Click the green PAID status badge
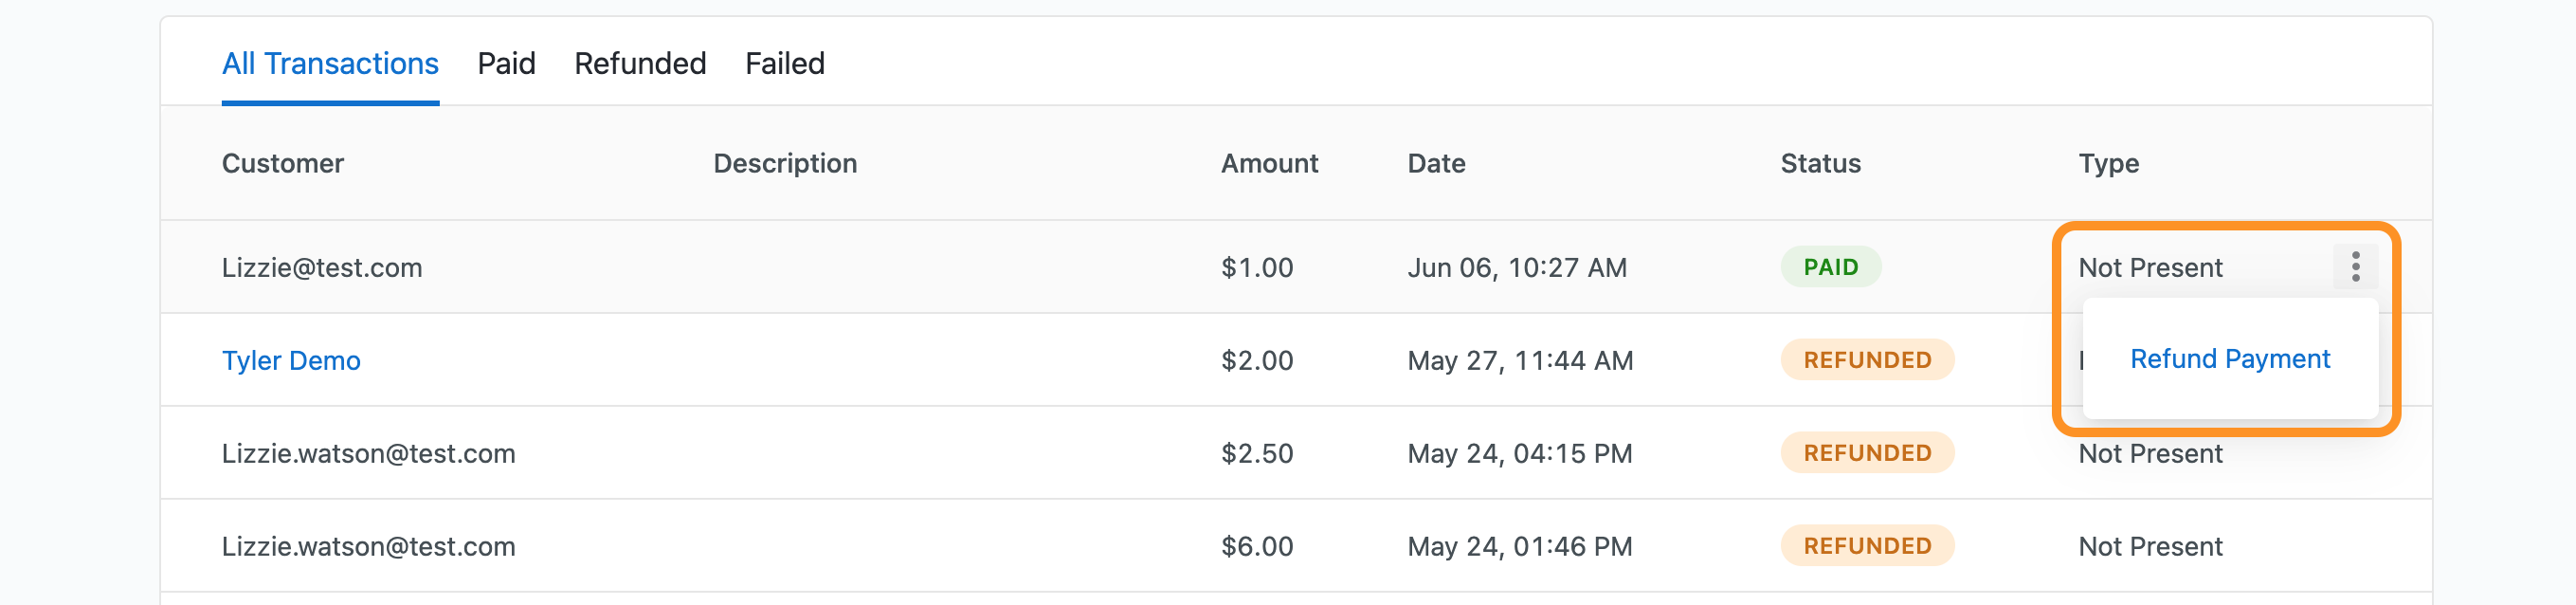The image size is (2576, 605). (x=1830, y=267)
